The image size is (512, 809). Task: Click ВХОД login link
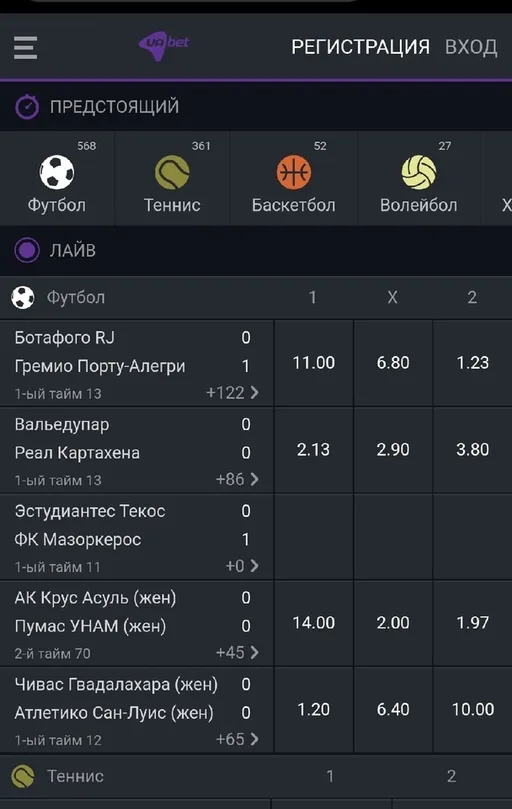coord(471,47)
